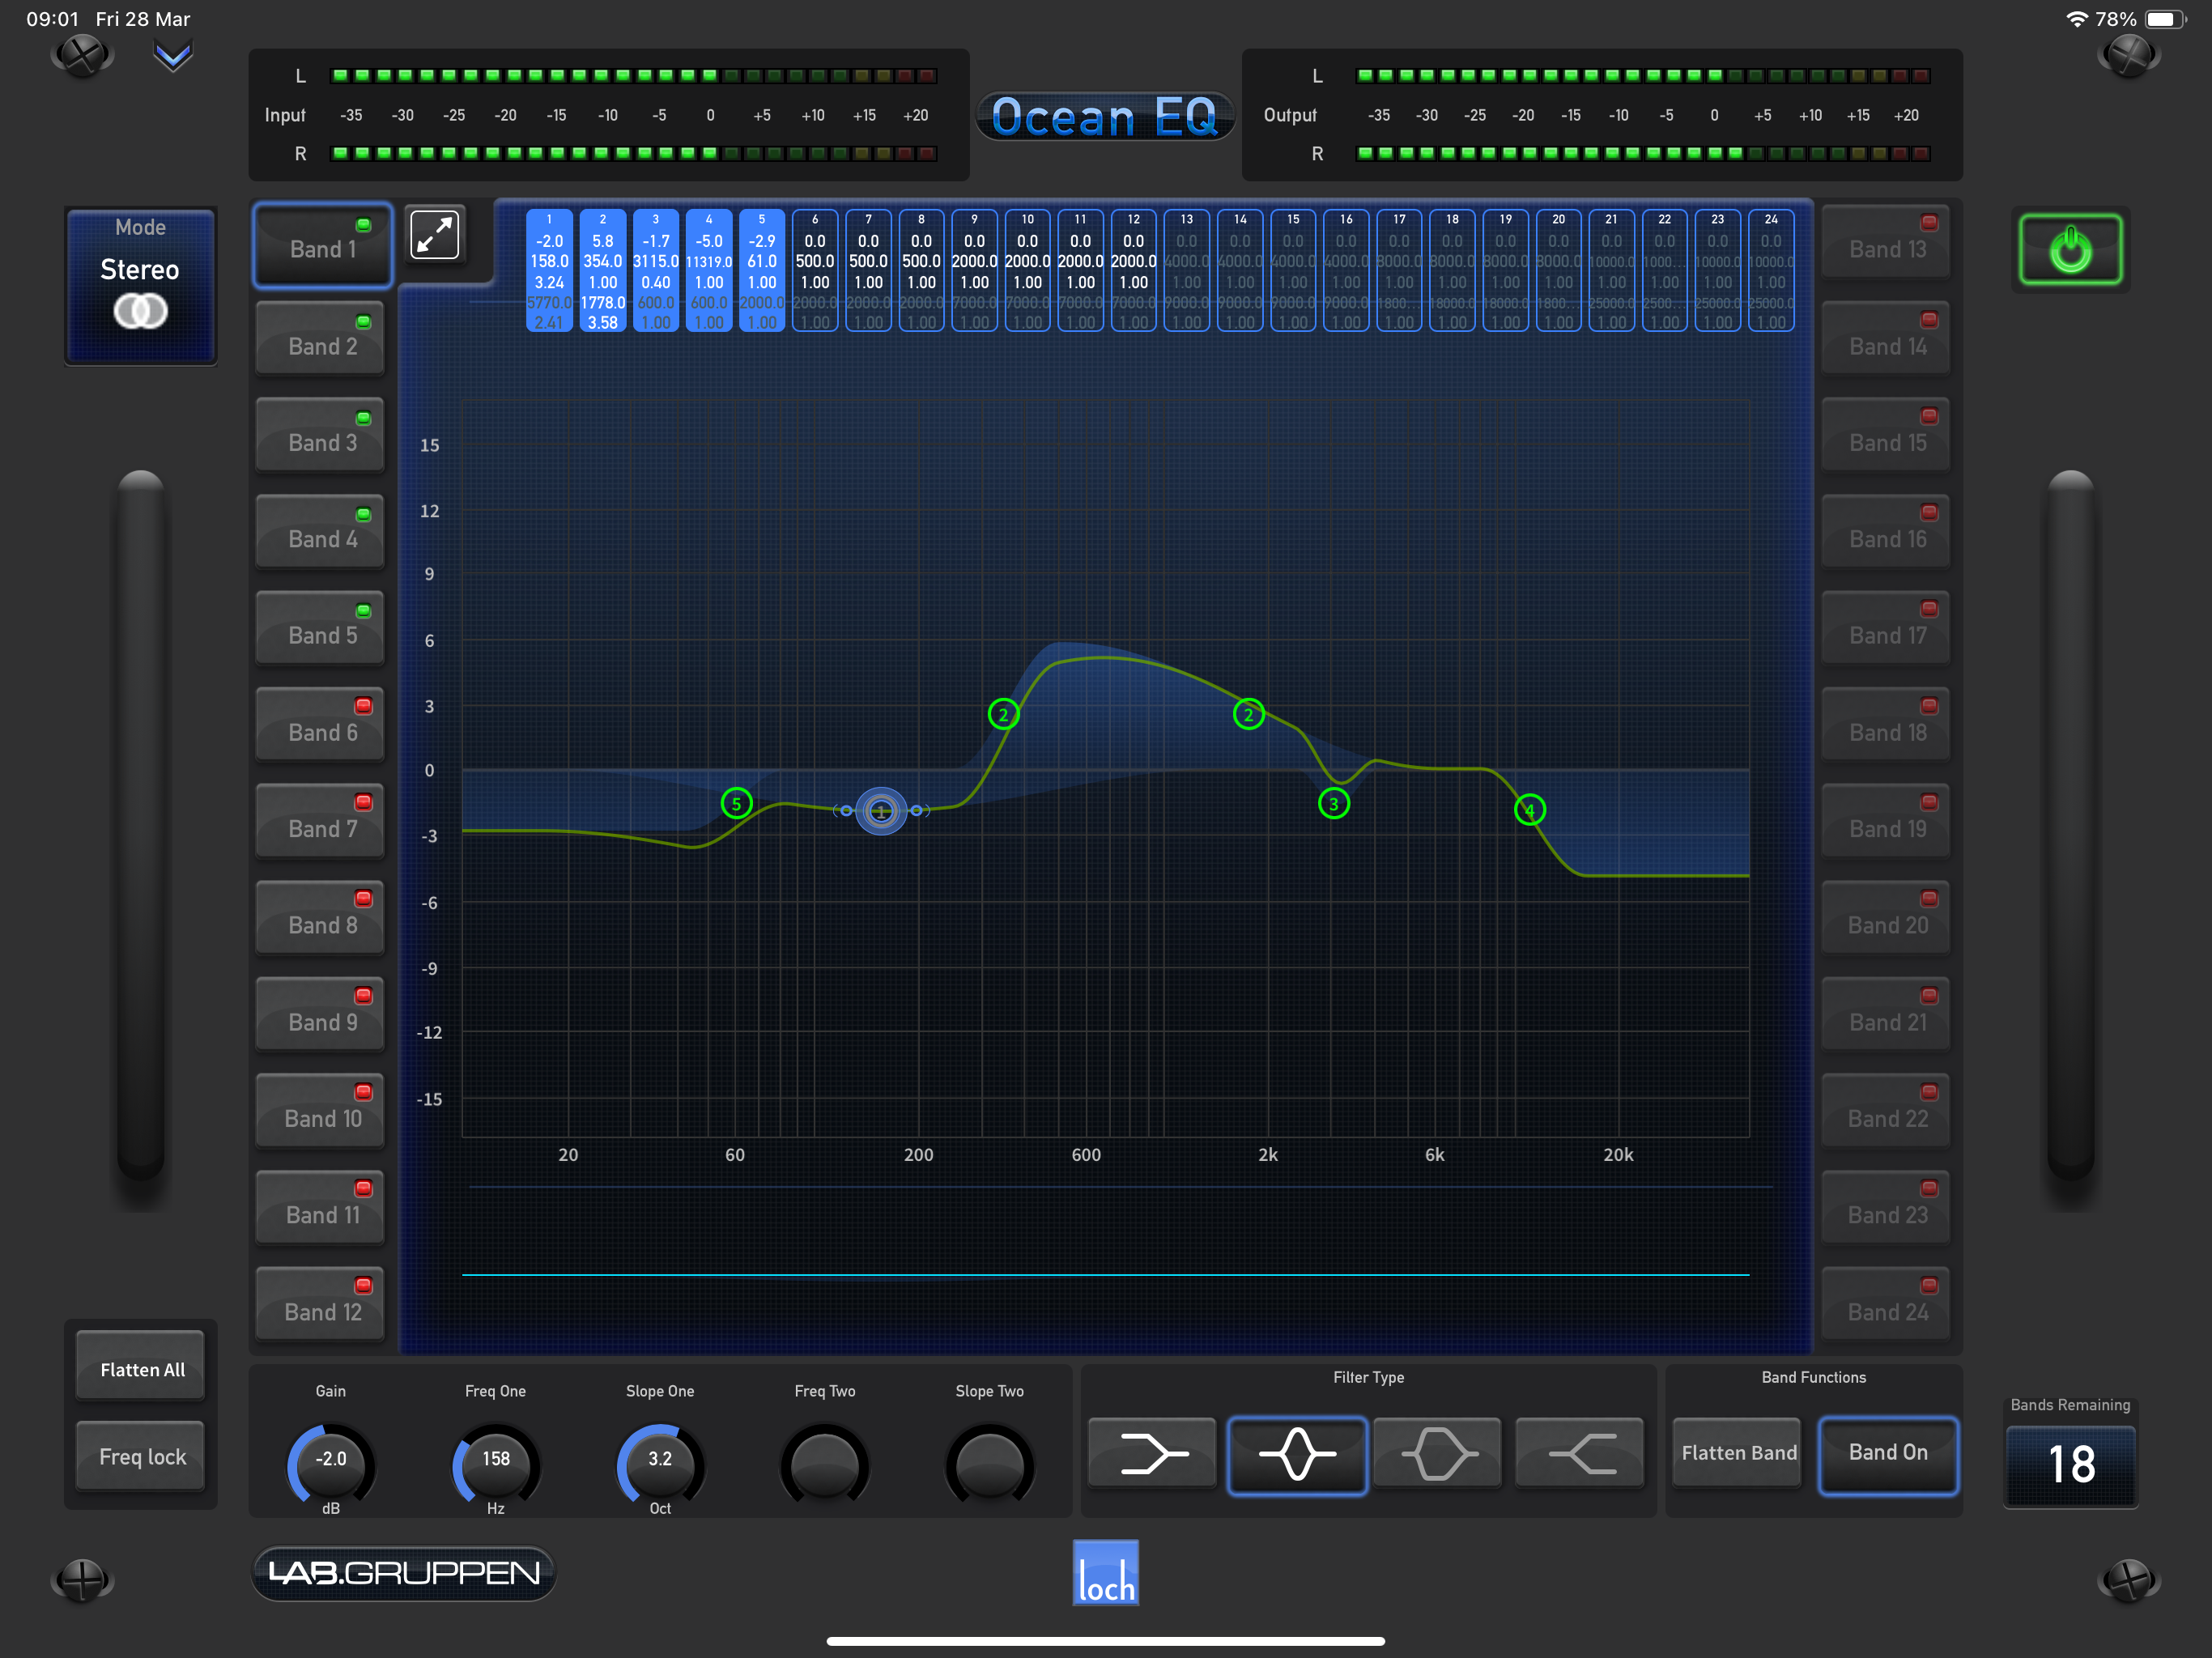Click the Ocean EQ title logo
2212x1658 pixels.
point(1105,117)
